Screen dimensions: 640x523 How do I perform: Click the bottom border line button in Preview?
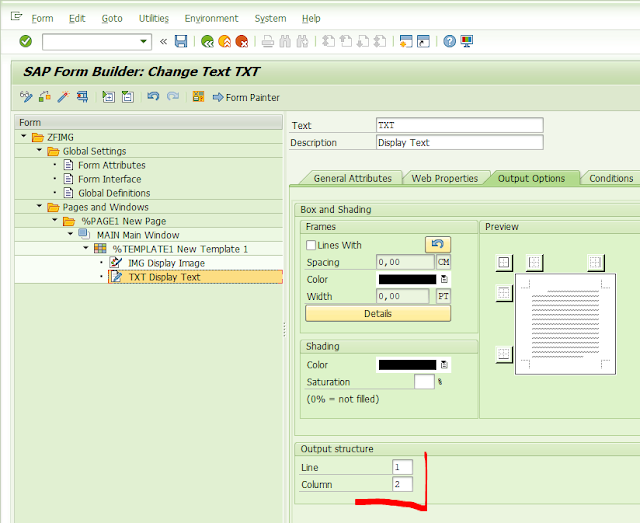click(x=504, y=354)
